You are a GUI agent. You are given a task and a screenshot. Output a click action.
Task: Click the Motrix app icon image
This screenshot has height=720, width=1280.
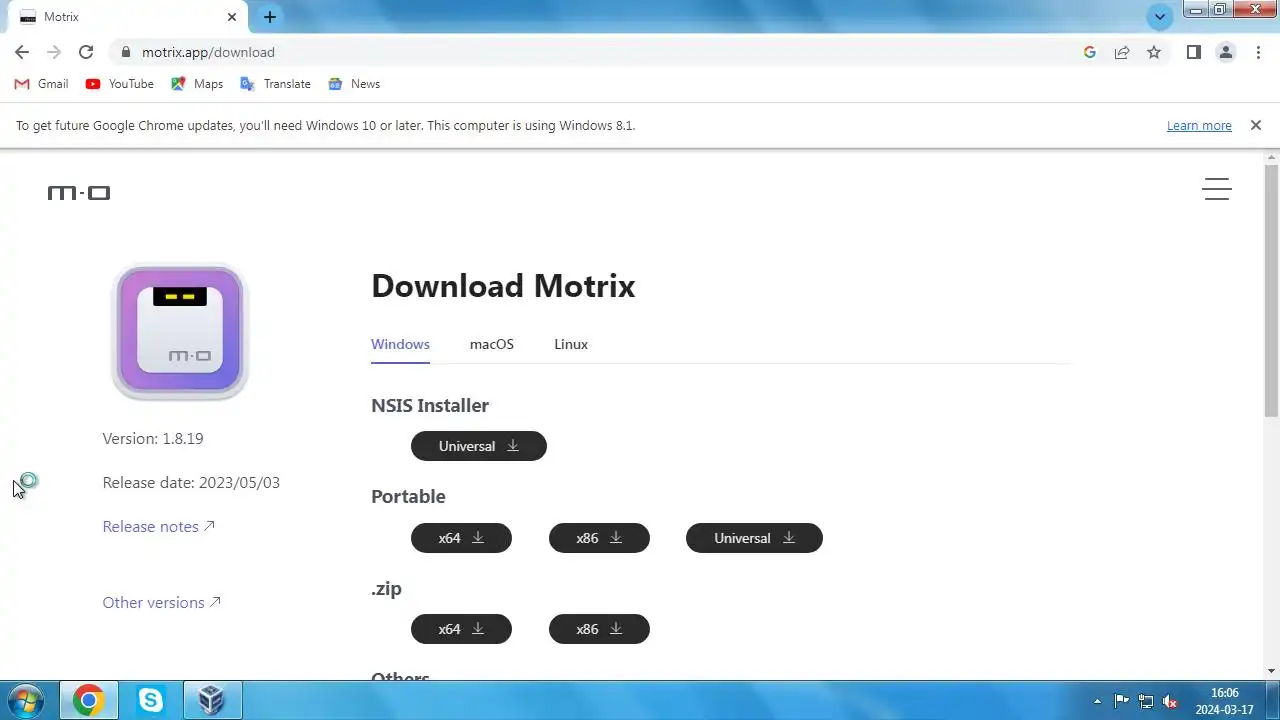coord(180,332)
